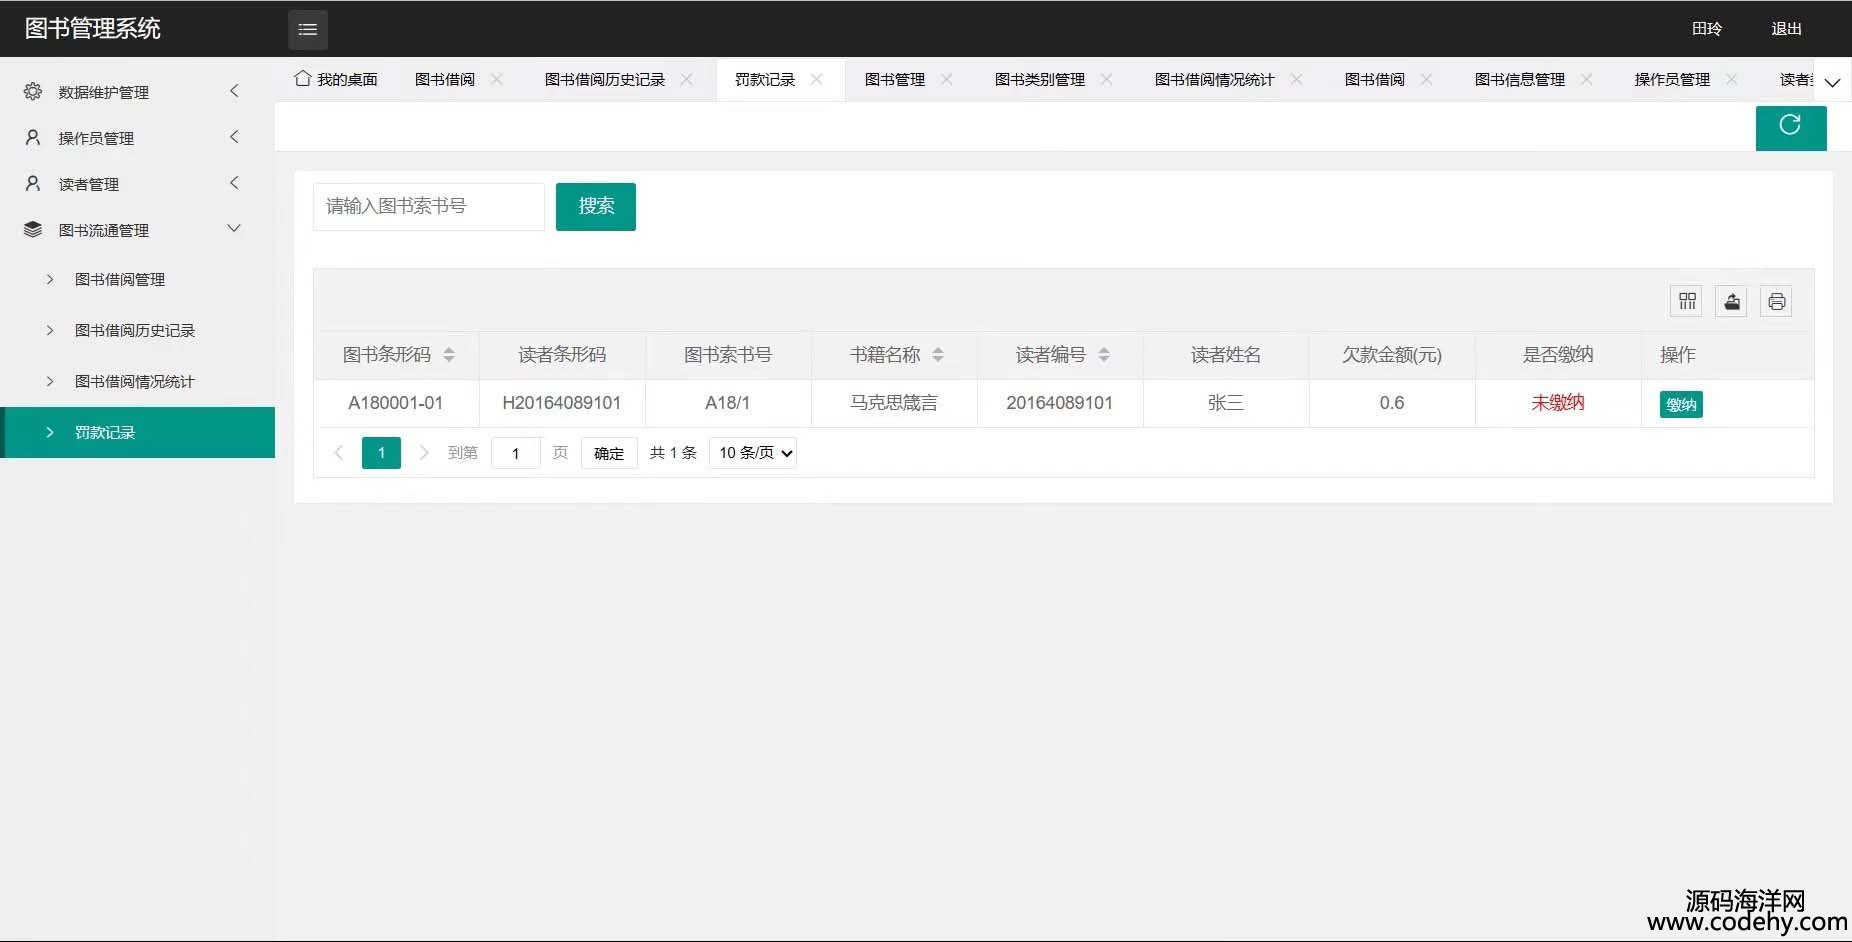The height and width of the screenshot is (942, 1852).
Task: Click the 请输入图书索书号 search field
Action: [x=429, y=206]
